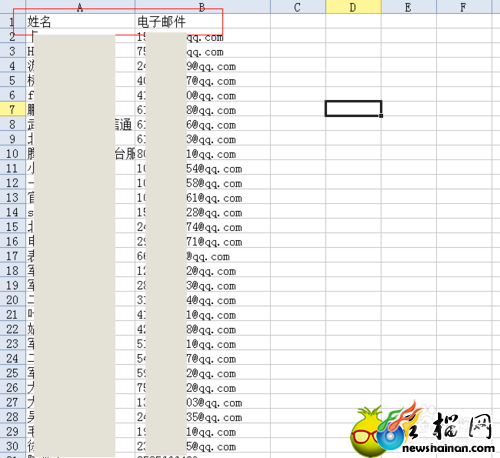Select row 7 header
Screen dimensions: 500x458
pyautogui.click(x=13, y=109)
